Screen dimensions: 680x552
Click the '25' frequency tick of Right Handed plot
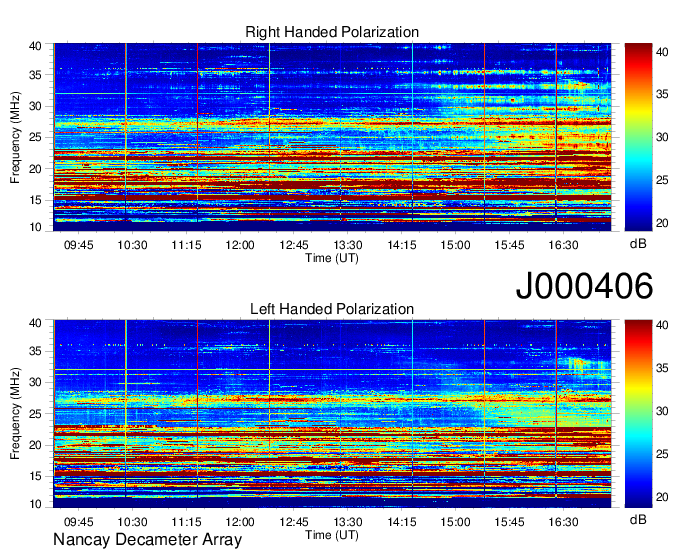(x=35, y=137)
